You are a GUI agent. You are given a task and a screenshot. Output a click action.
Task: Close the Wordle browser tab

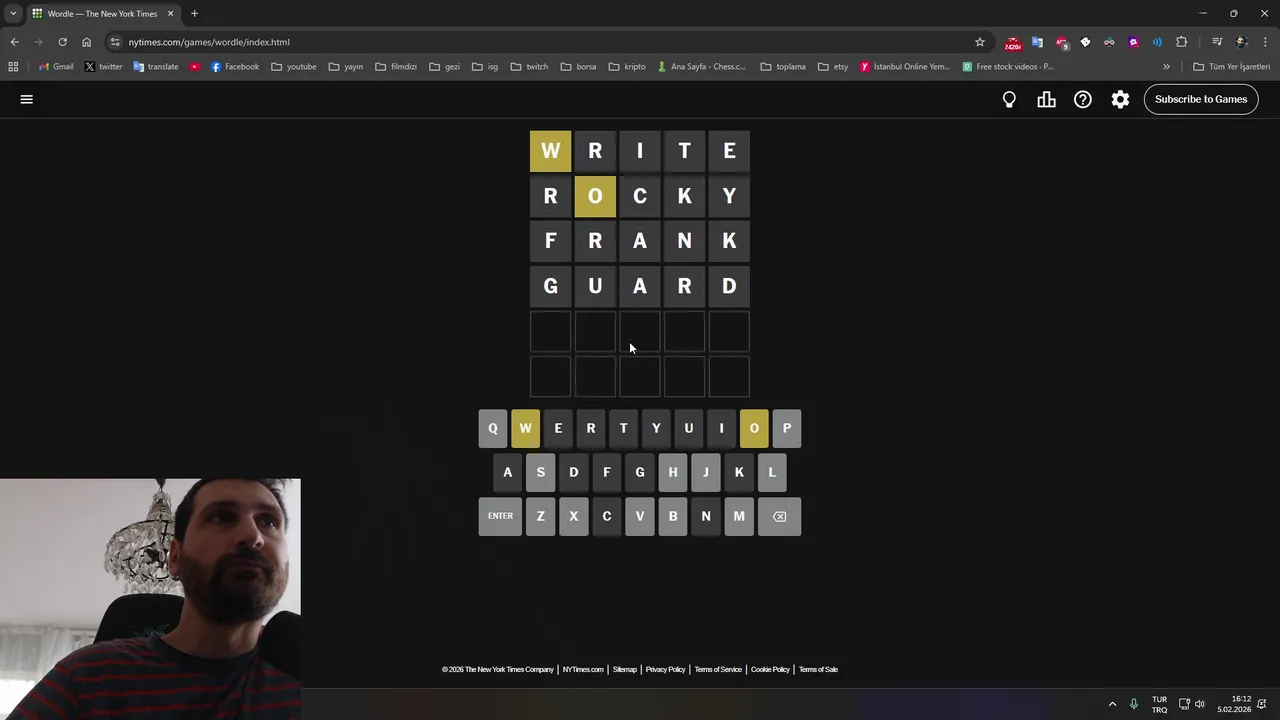(170, 14)
